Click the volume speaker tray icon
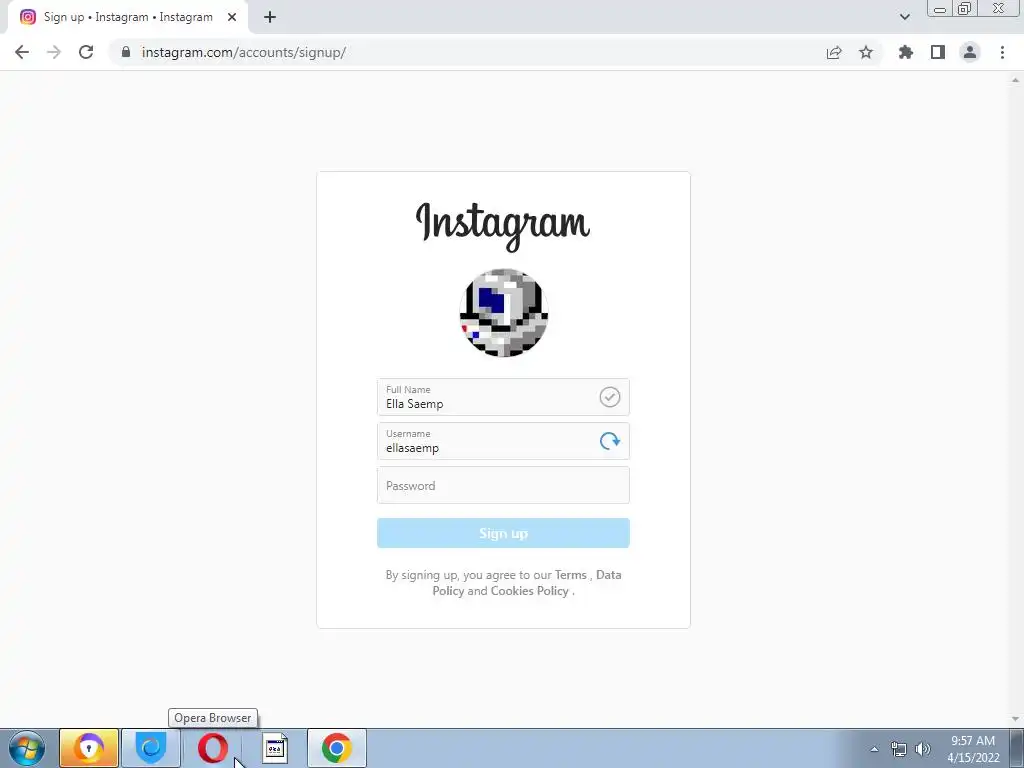 (923, 749)
